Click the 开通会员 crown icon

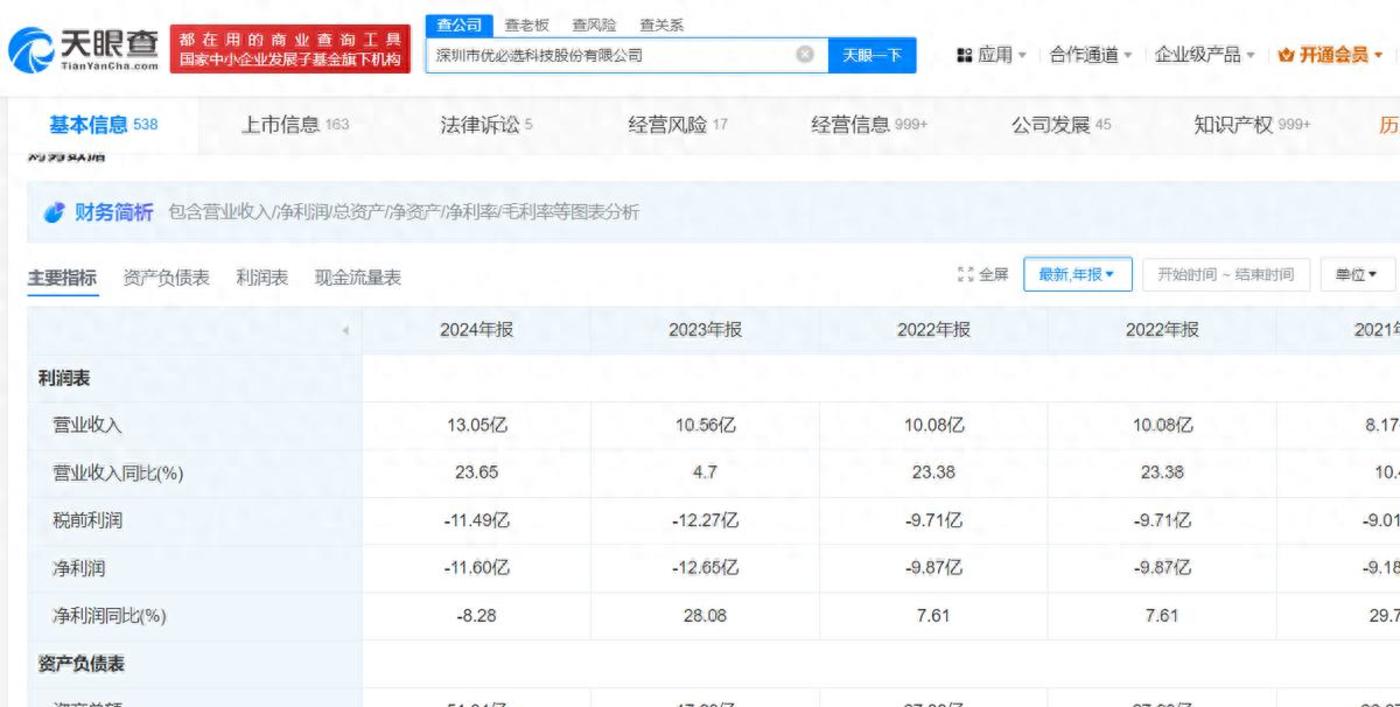[x=1286, y=55]
